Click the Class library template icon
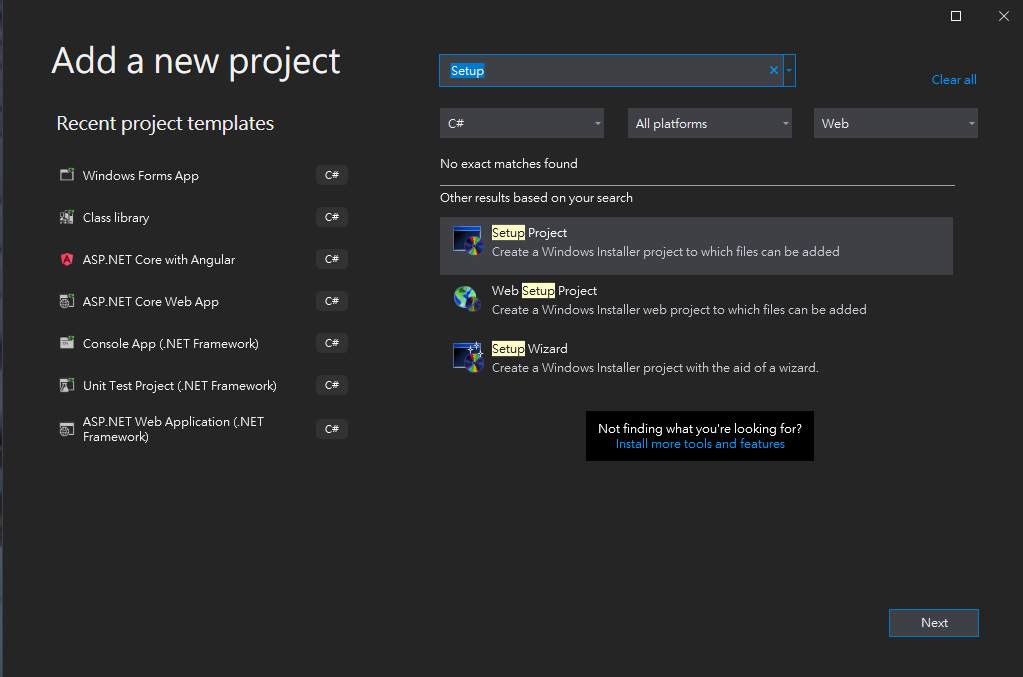Image resolution: width=1023 pixels, height=677 pixels. [67, 217]
